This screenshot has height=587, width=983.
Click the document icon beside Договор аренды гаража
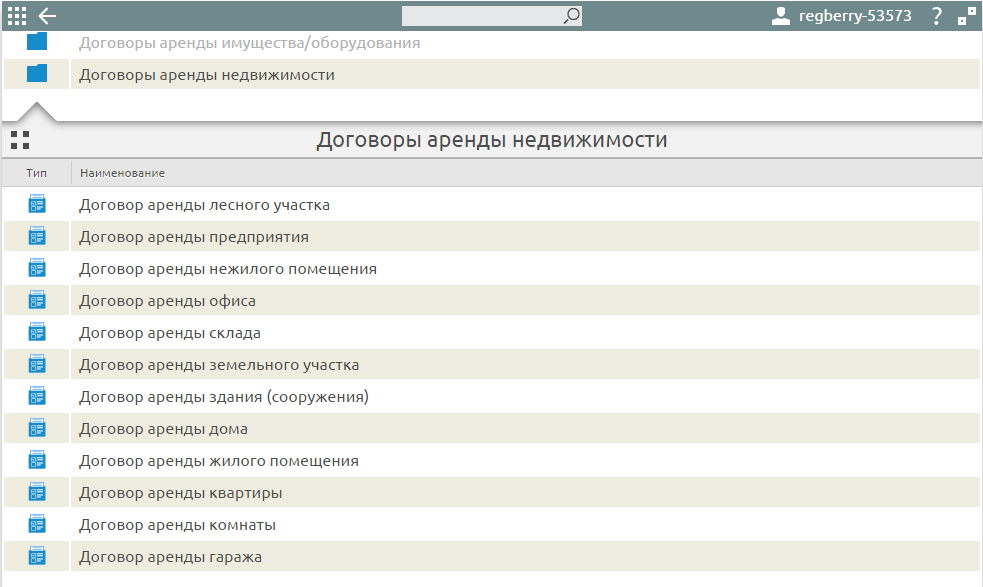36,556
